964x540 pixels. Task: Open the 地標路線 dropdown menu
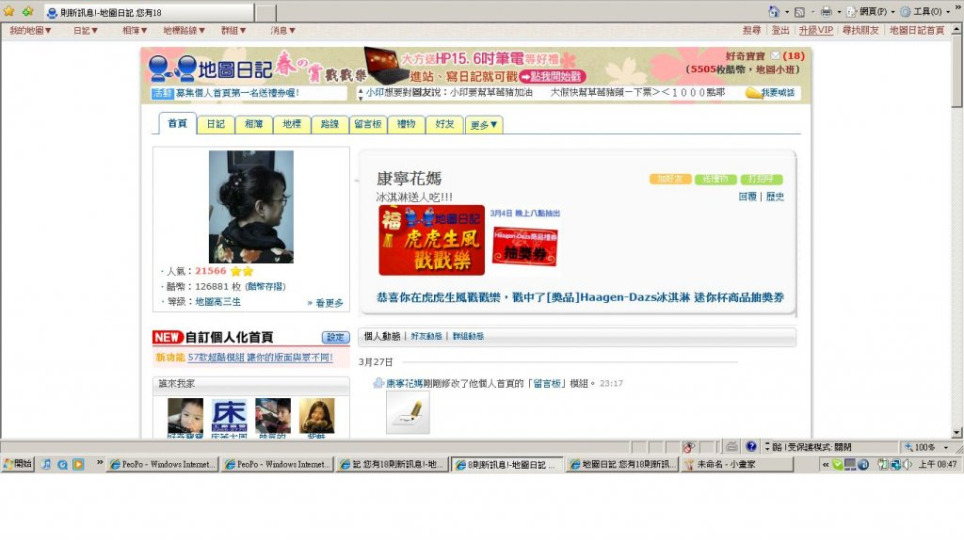[184, 31]
